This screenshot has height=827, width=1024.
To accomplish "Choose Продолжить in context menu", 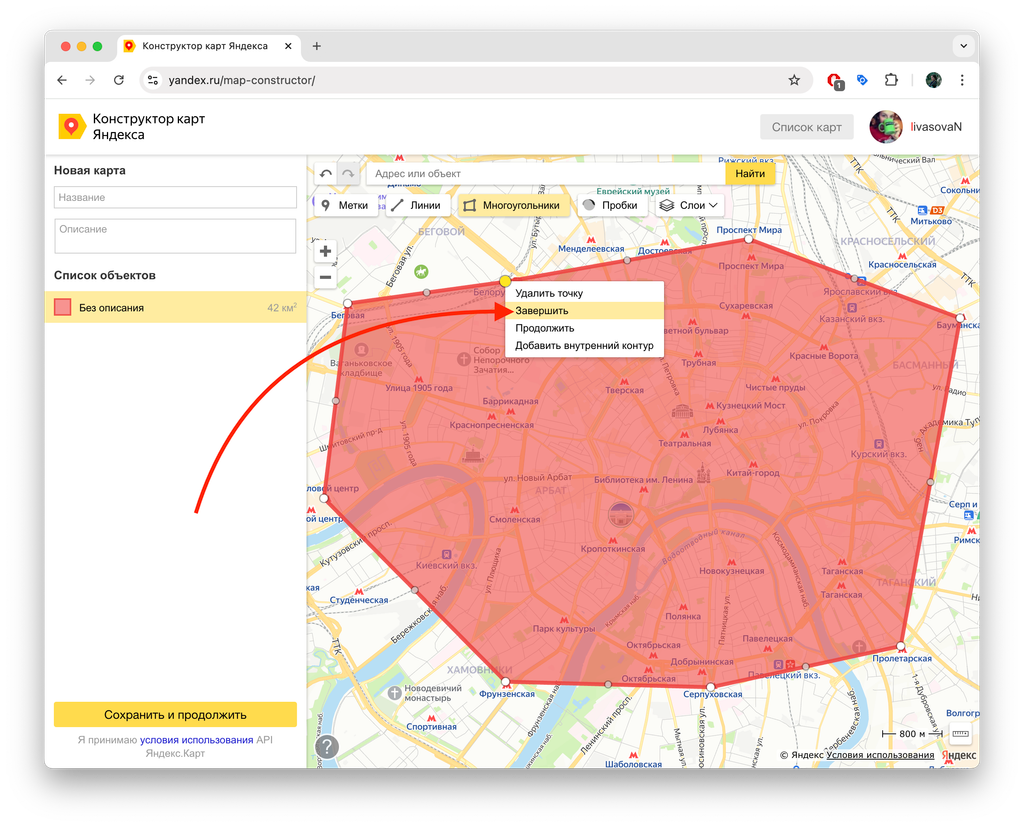I will 584,328.
